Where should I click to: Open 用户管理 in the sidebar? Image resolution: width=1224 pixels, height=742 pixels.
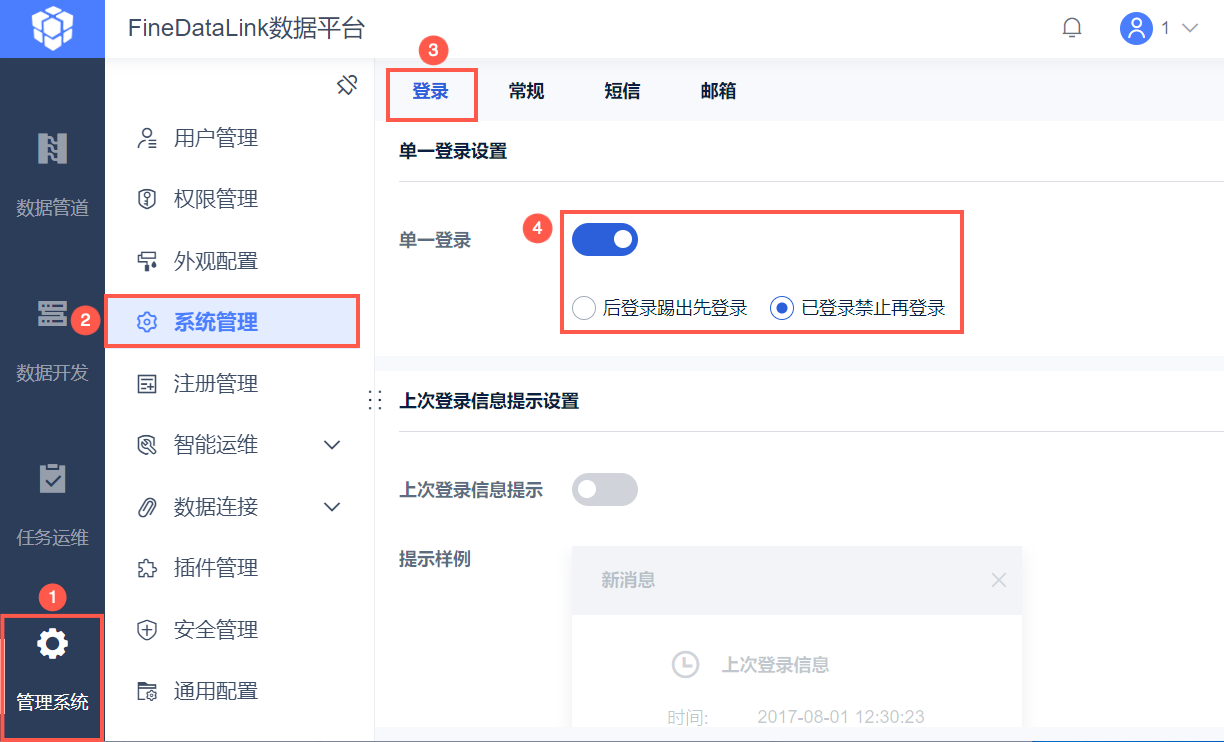215,138
